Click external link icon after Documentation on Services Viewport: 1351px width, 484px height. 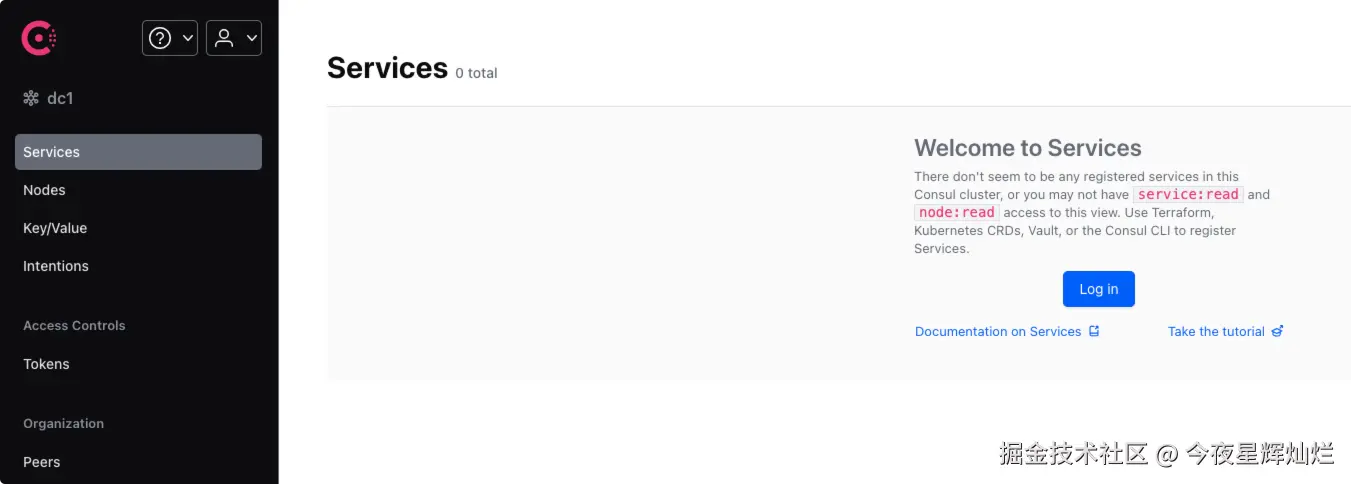coord(1094,331)
